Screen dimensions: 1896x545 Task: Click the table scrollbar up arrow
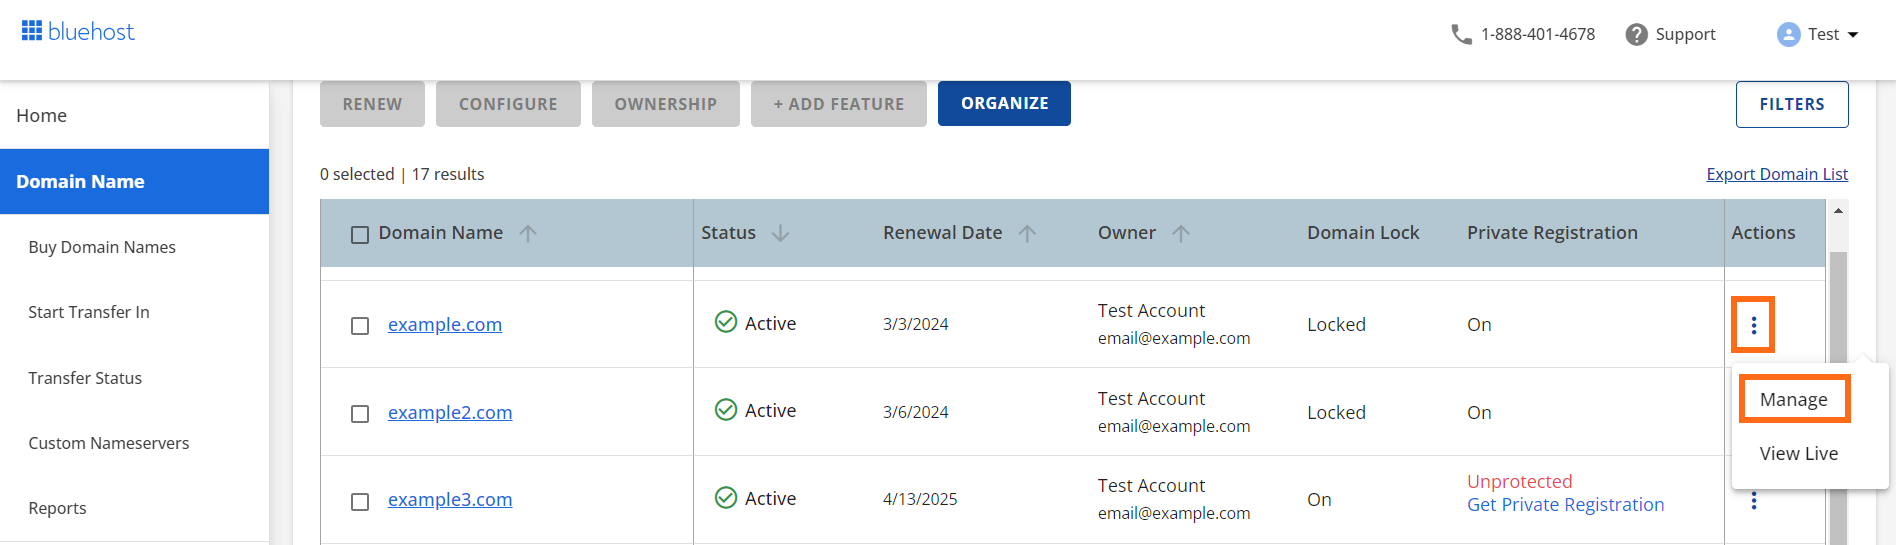coord(1838,211)
